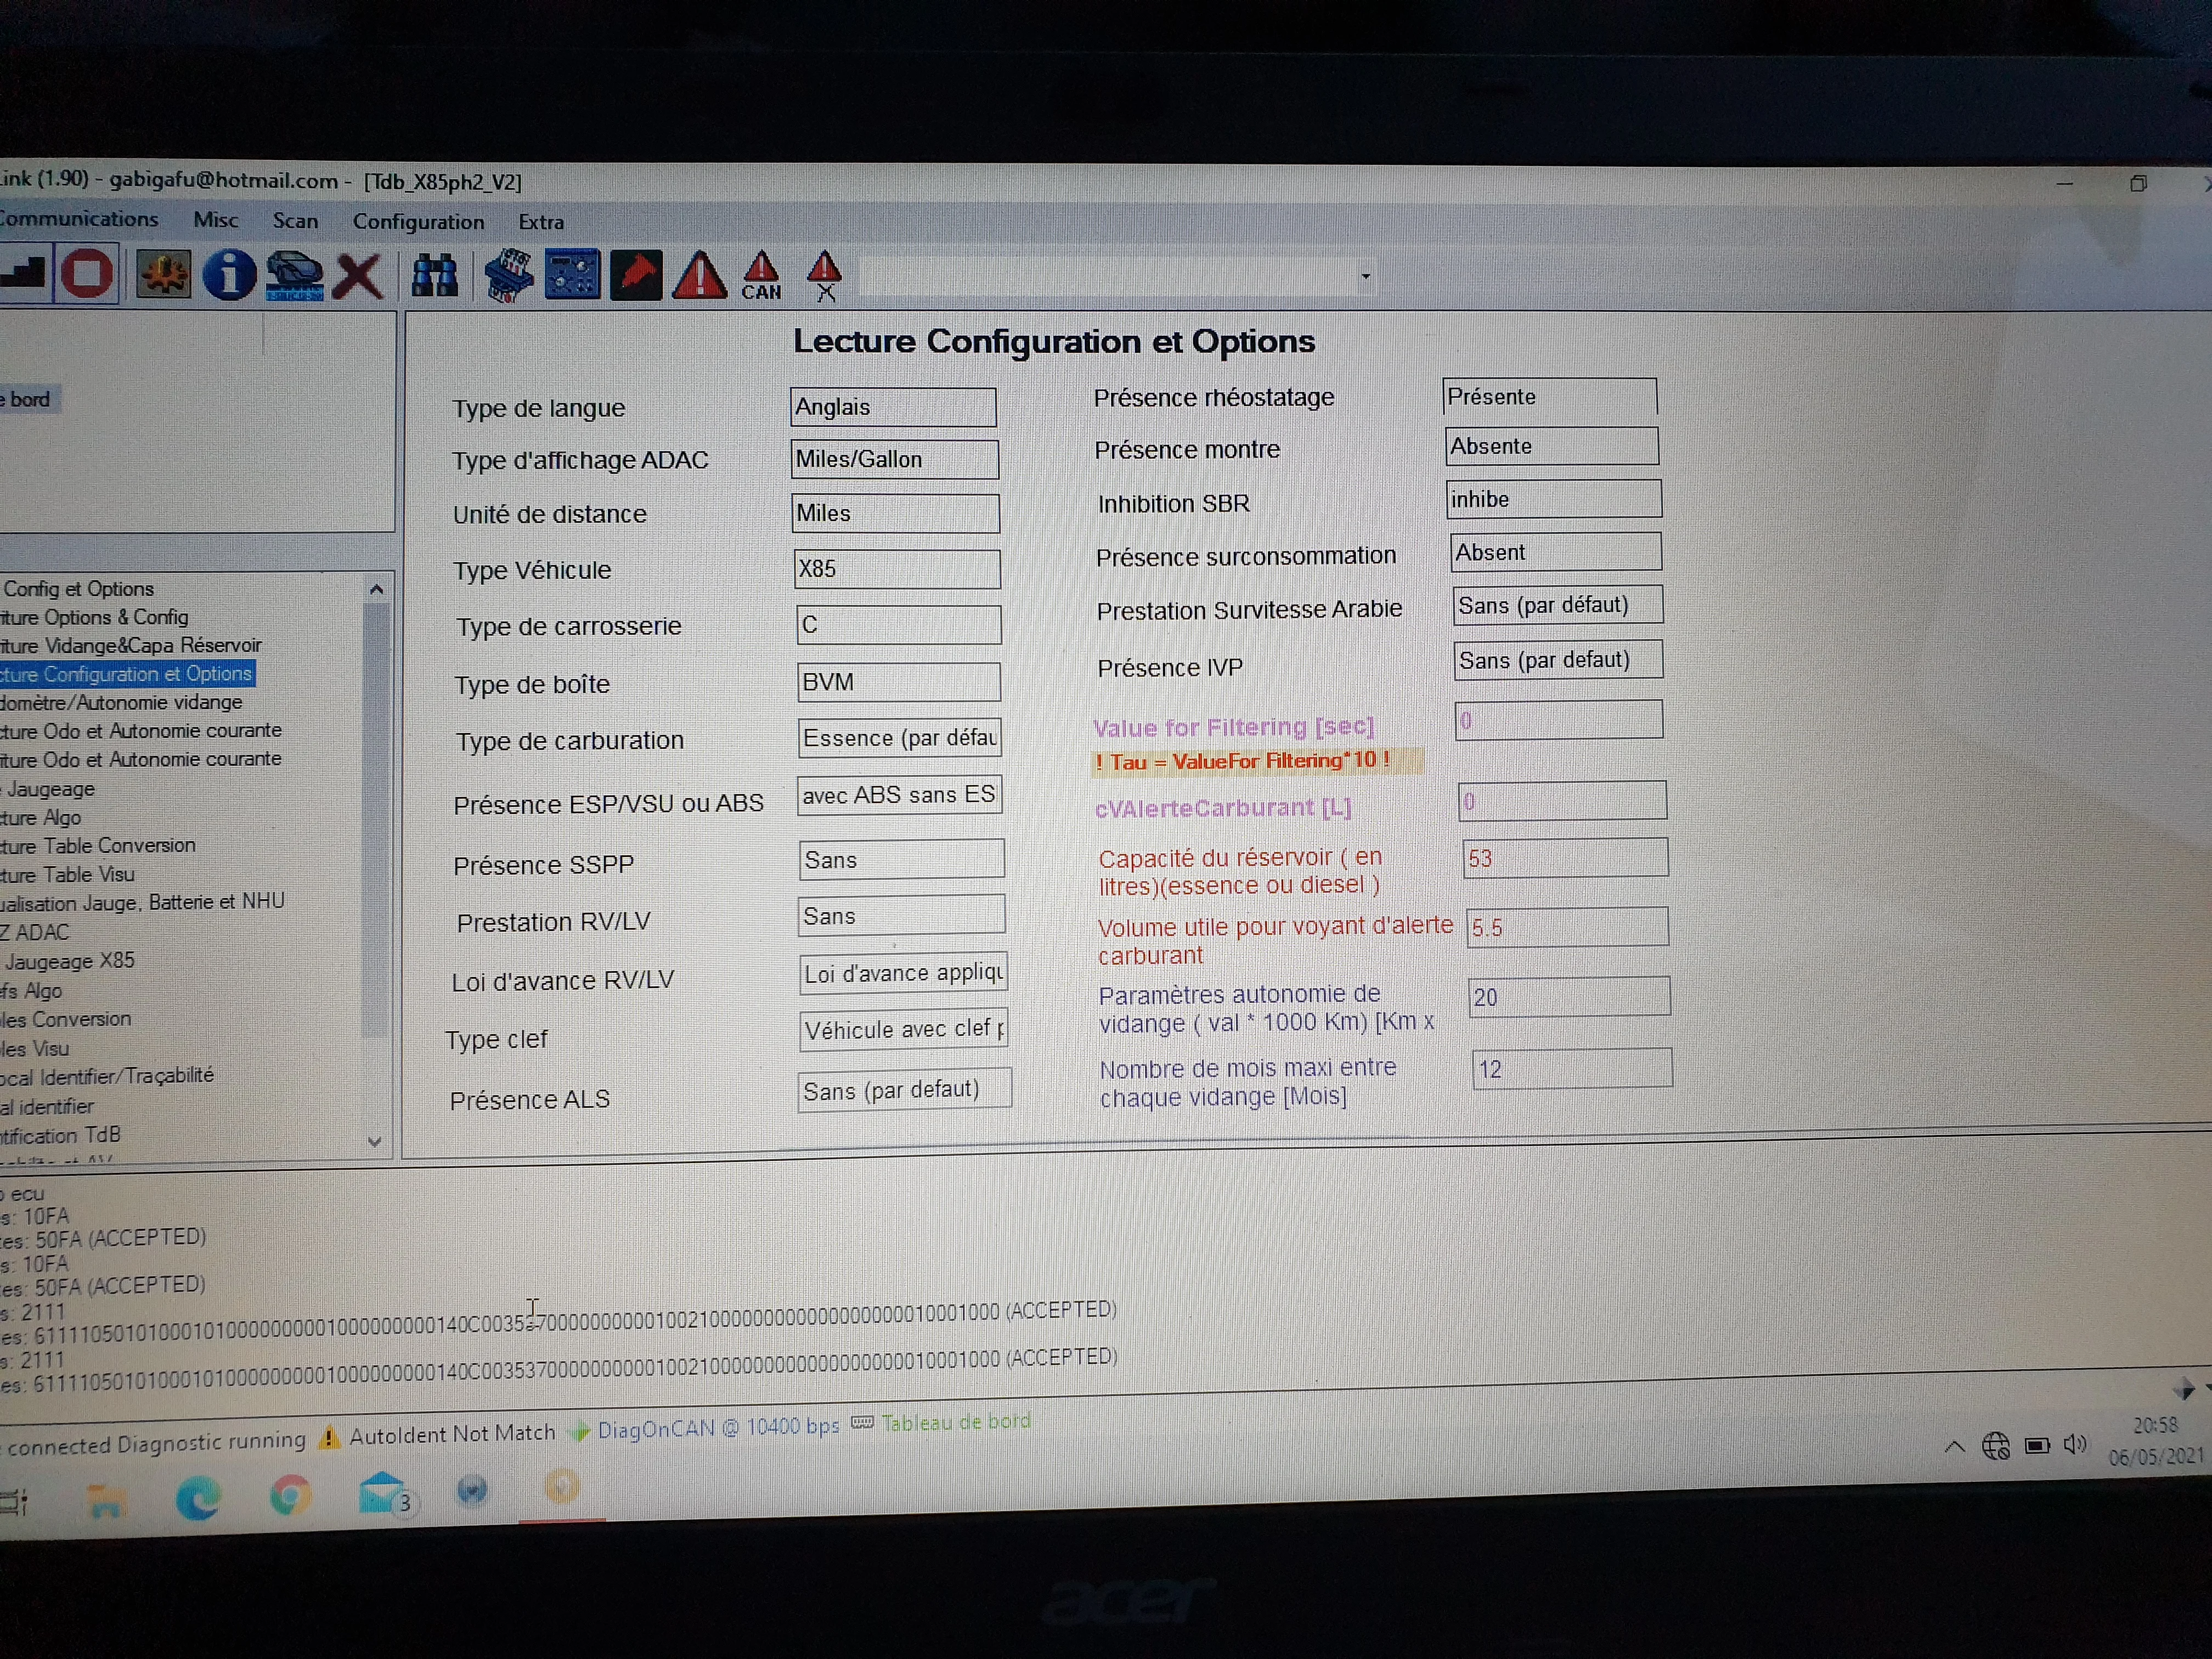Click the red stop button in toolbar
The height and width of the screenshot is (1659, 2212).
[x=87, y=273]
